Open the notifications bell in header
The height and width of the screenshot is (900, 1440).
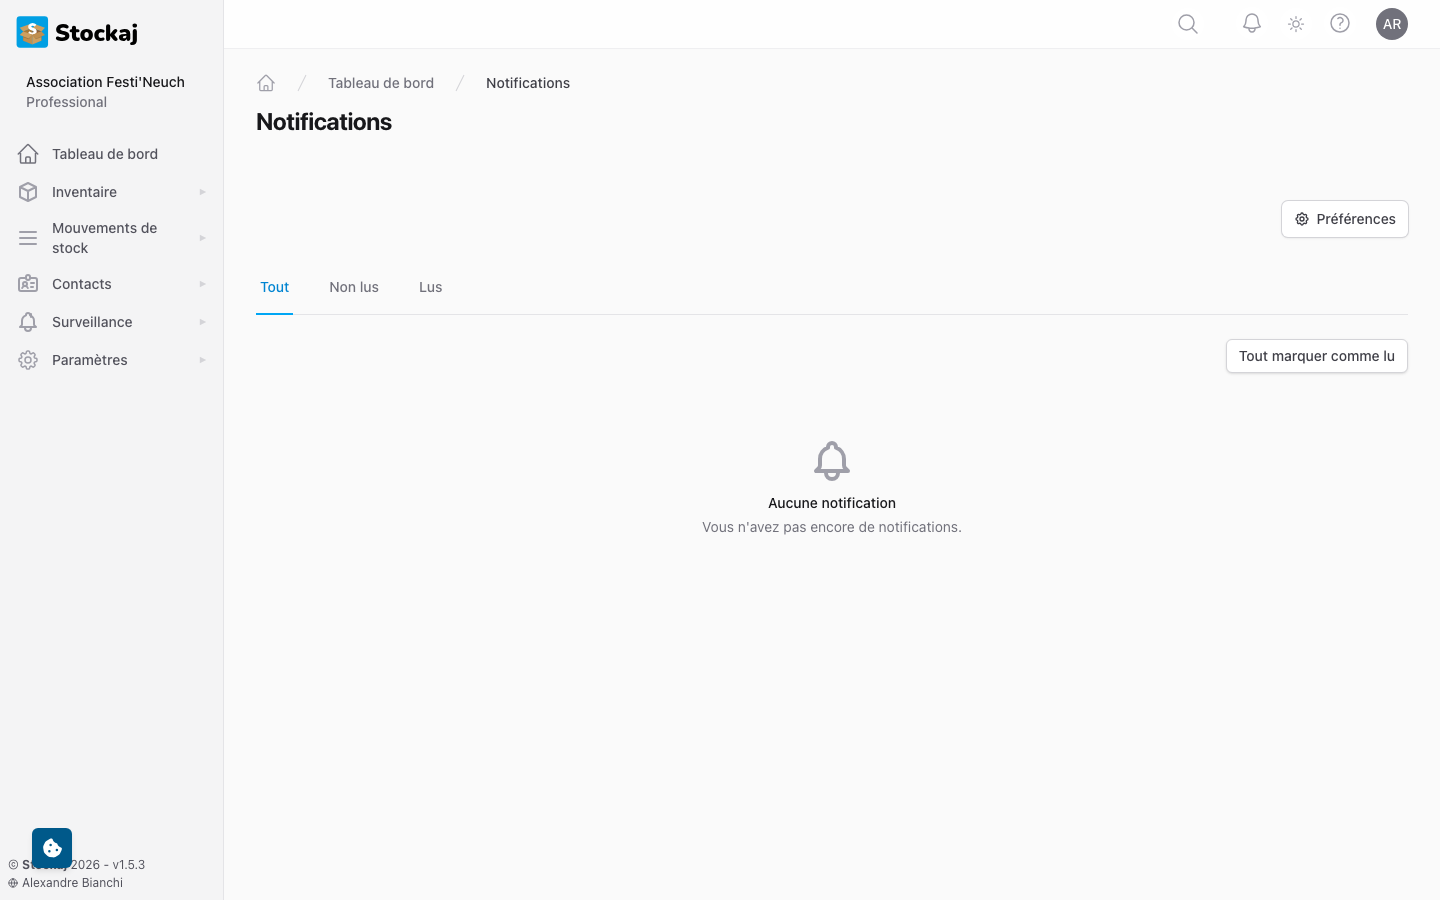[1252, 23]
